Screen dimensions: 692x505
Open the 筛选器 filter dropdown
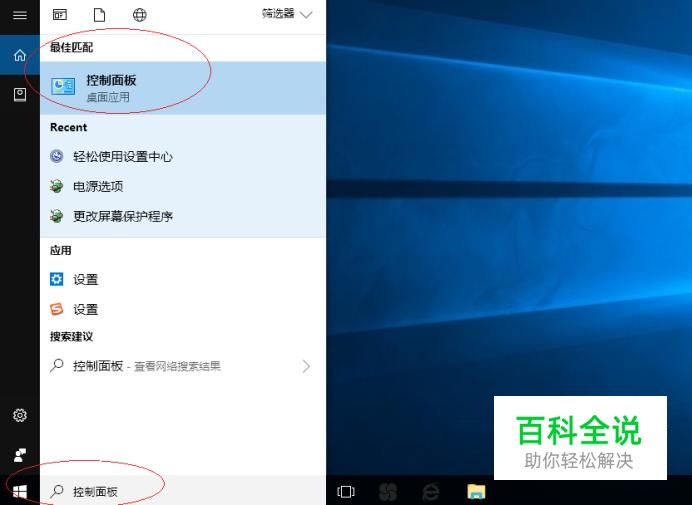(x=287, y=15)
